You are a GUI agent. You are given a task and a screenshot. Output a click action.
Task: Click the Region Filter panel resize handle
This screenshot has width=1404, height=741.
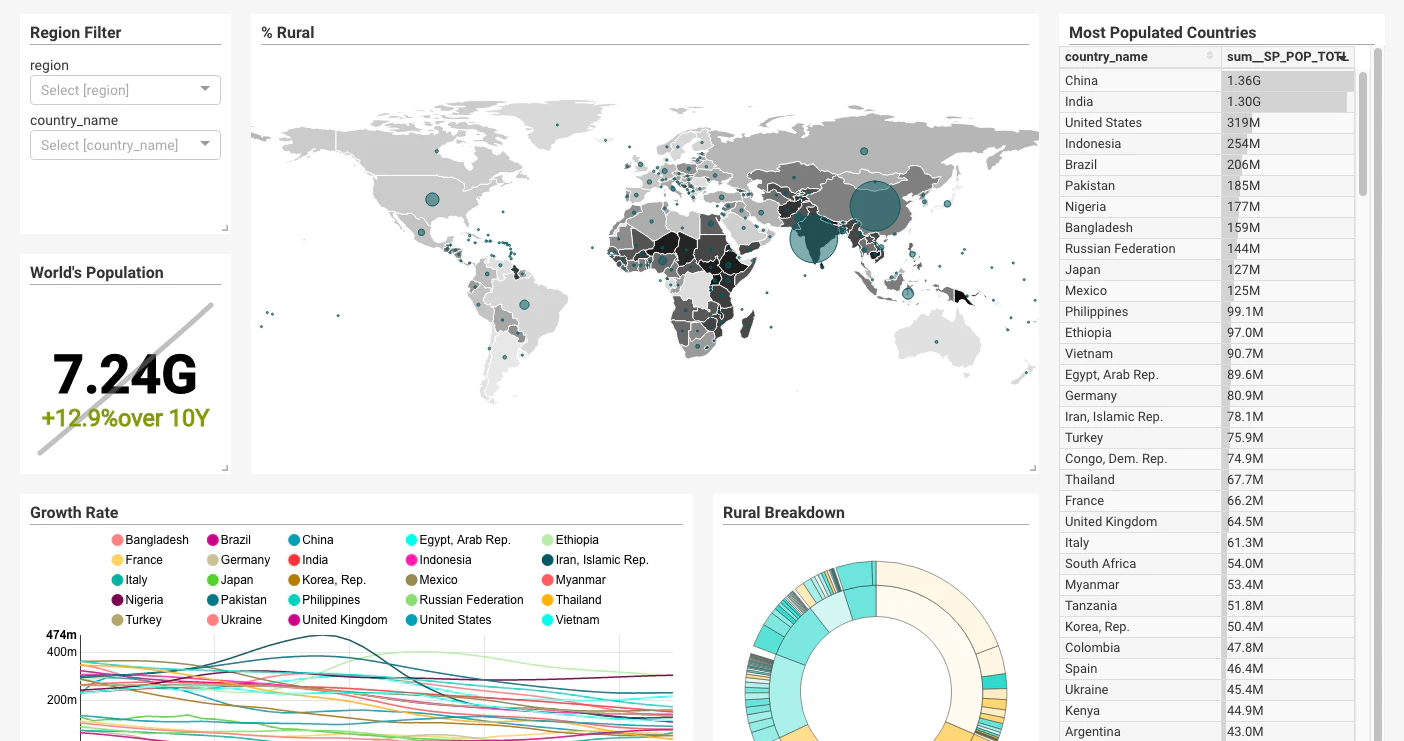point(225,228)
